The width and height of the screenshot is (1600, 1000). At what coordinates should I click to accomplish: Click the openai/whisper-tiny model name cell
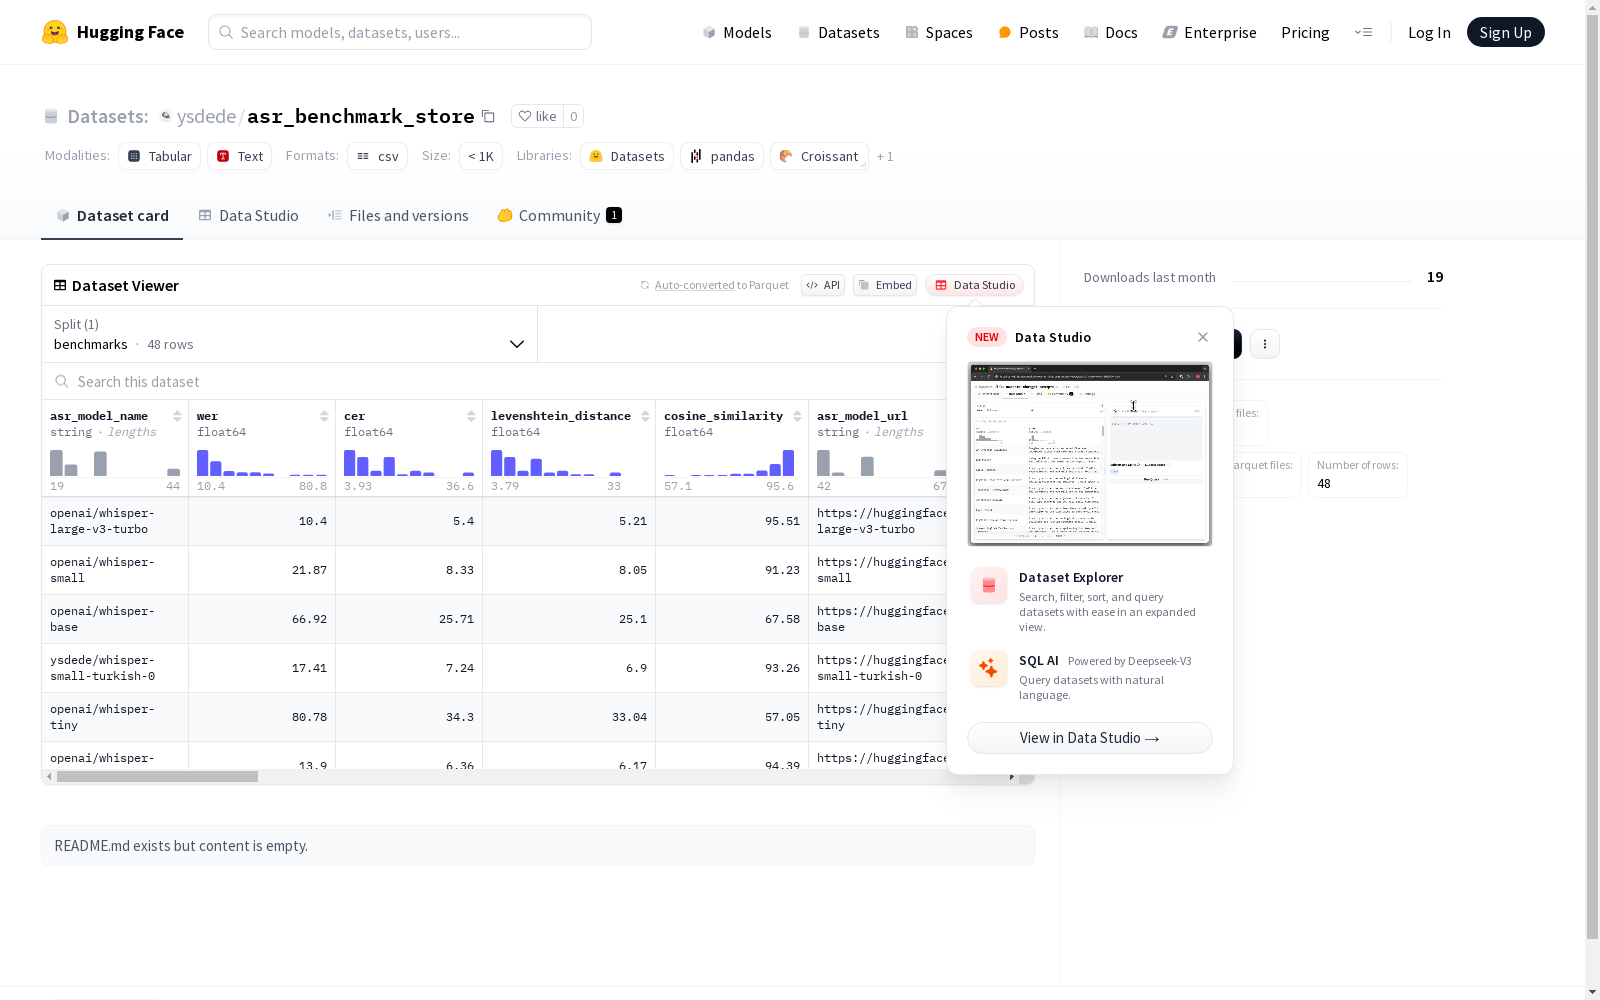pos(115,717)
